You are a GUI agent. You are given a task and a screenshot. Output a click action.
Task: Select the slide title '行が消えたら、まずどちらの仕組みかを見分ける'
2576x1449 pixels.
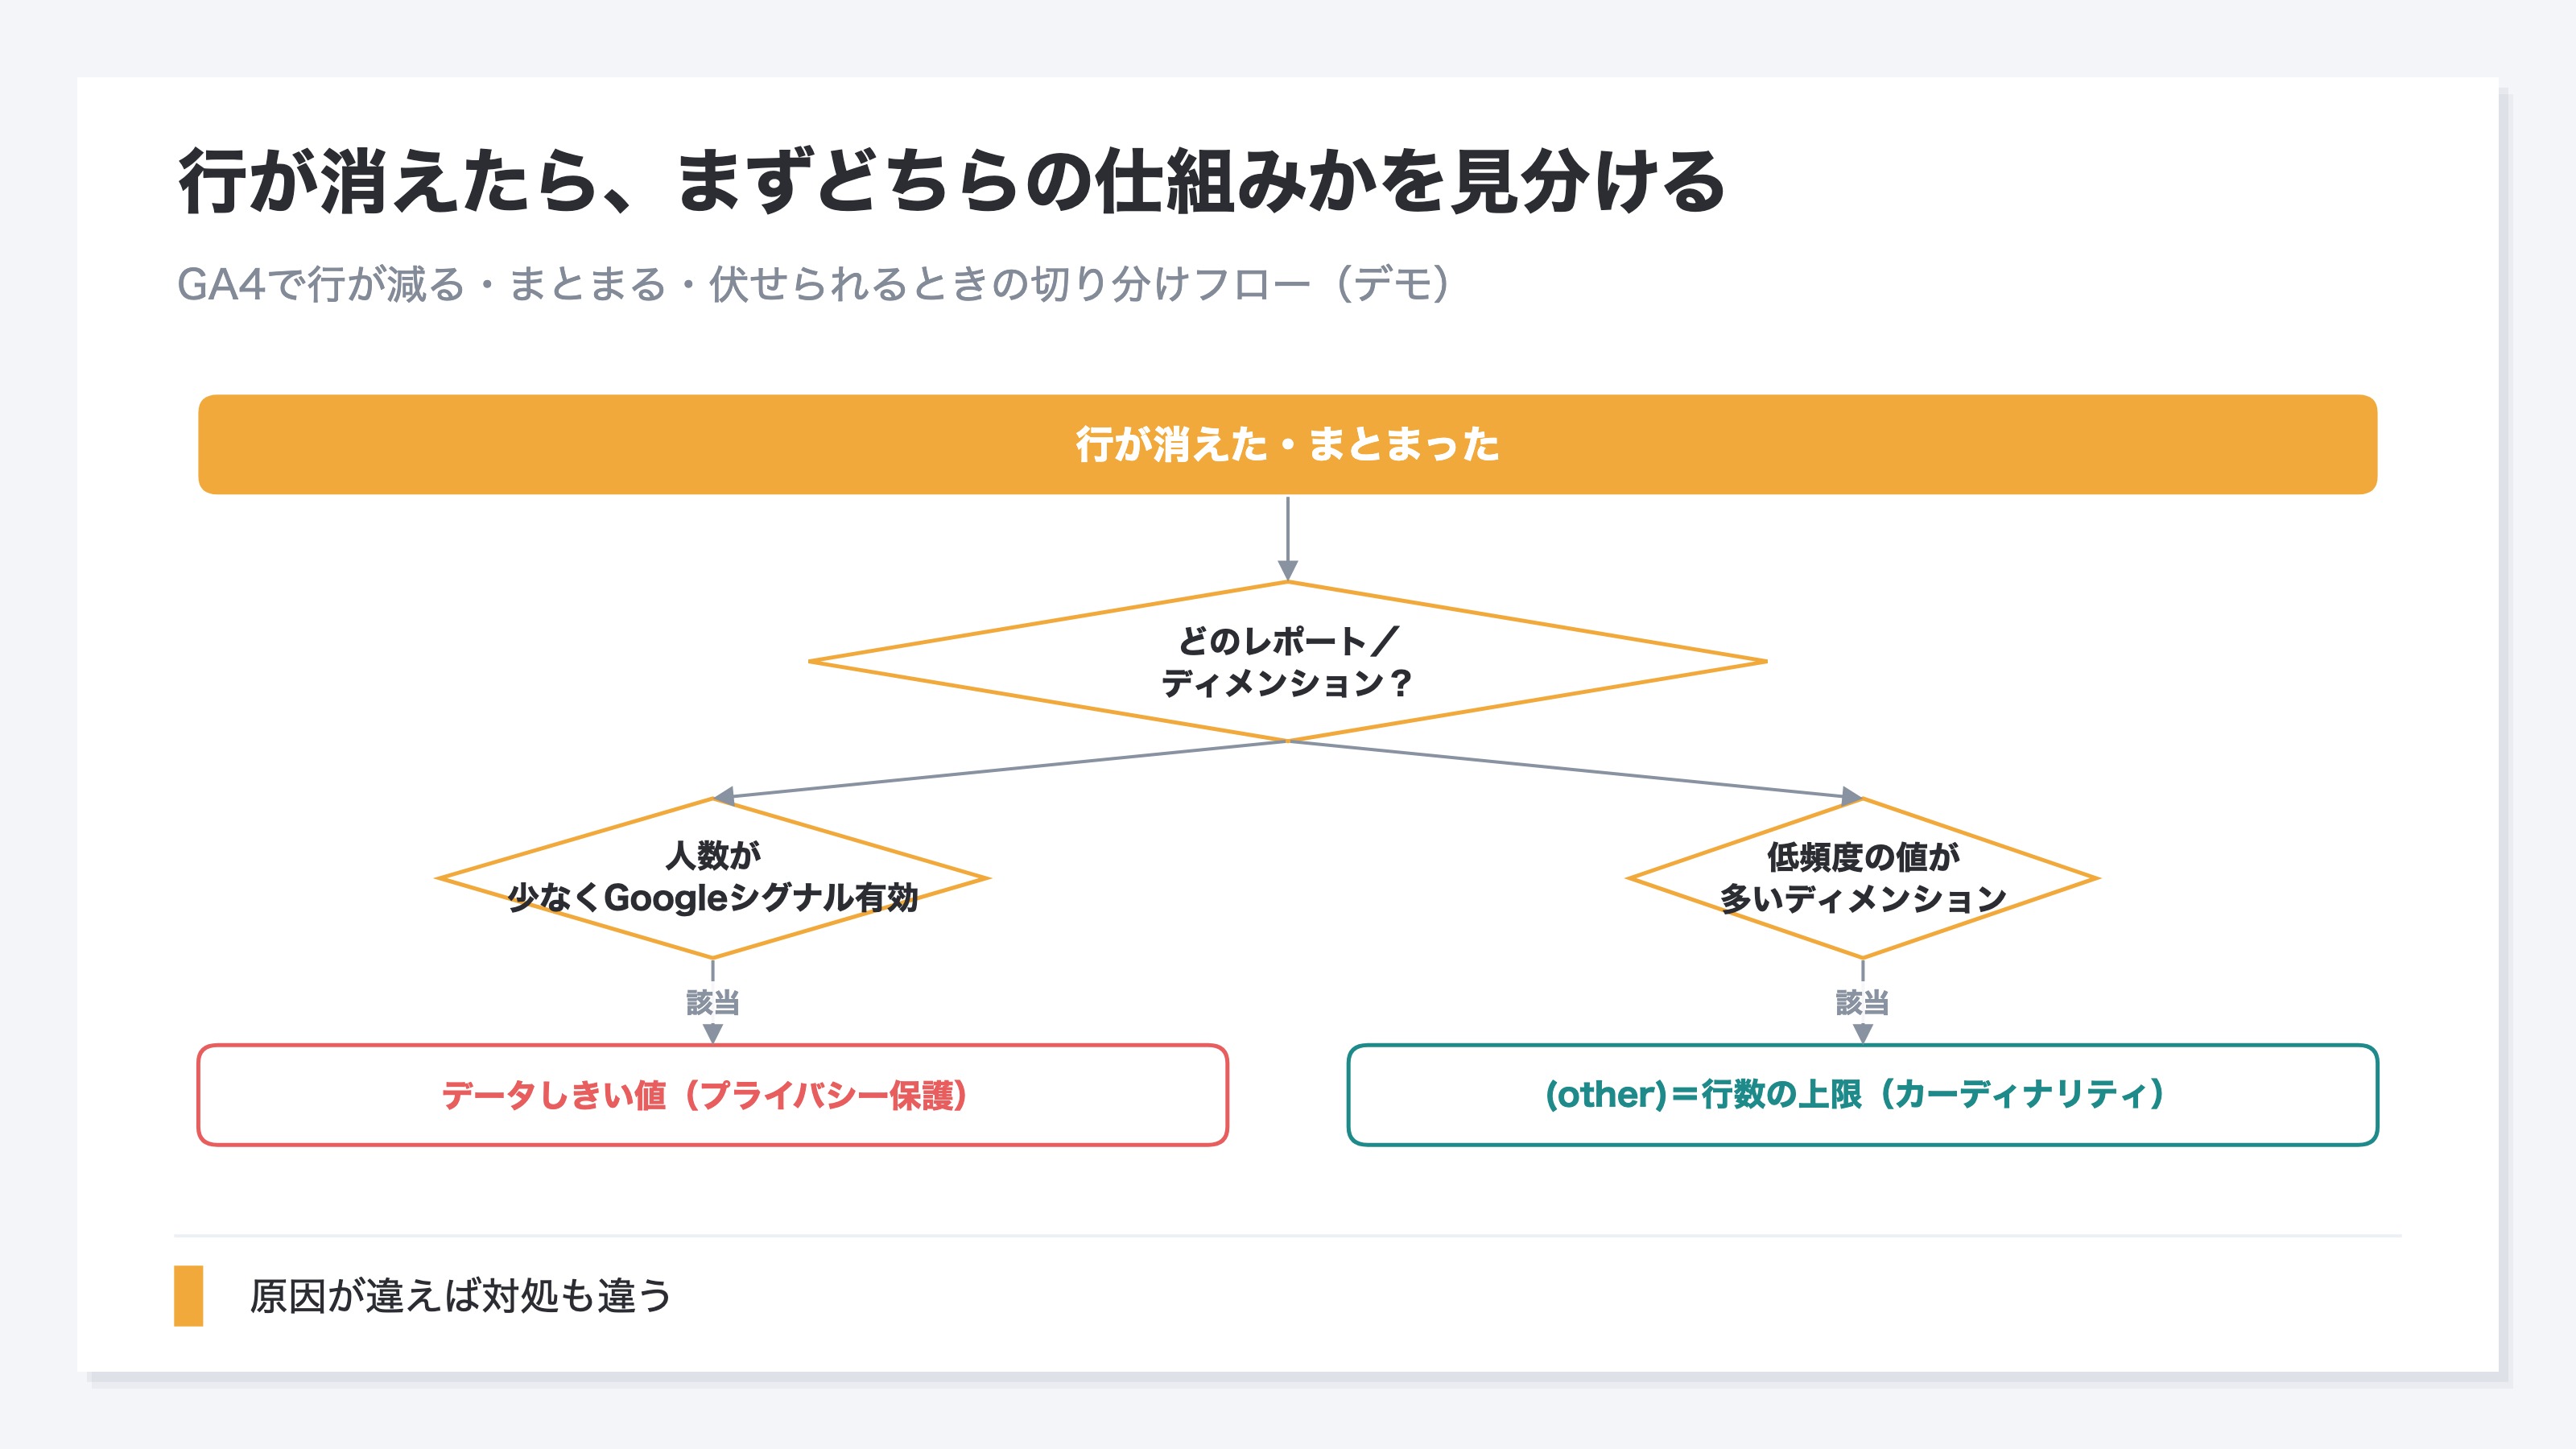pyautogui.click(x=952, y=181)
